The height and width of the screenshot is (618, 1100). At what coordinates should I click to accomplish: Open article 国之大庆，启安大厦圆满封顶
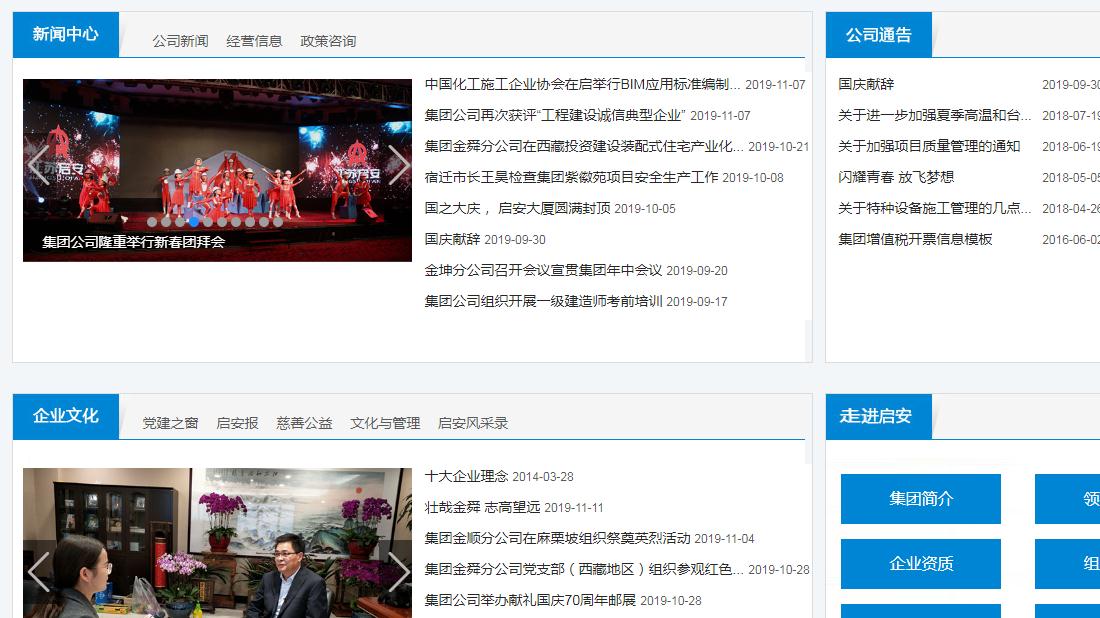[517, 208]
